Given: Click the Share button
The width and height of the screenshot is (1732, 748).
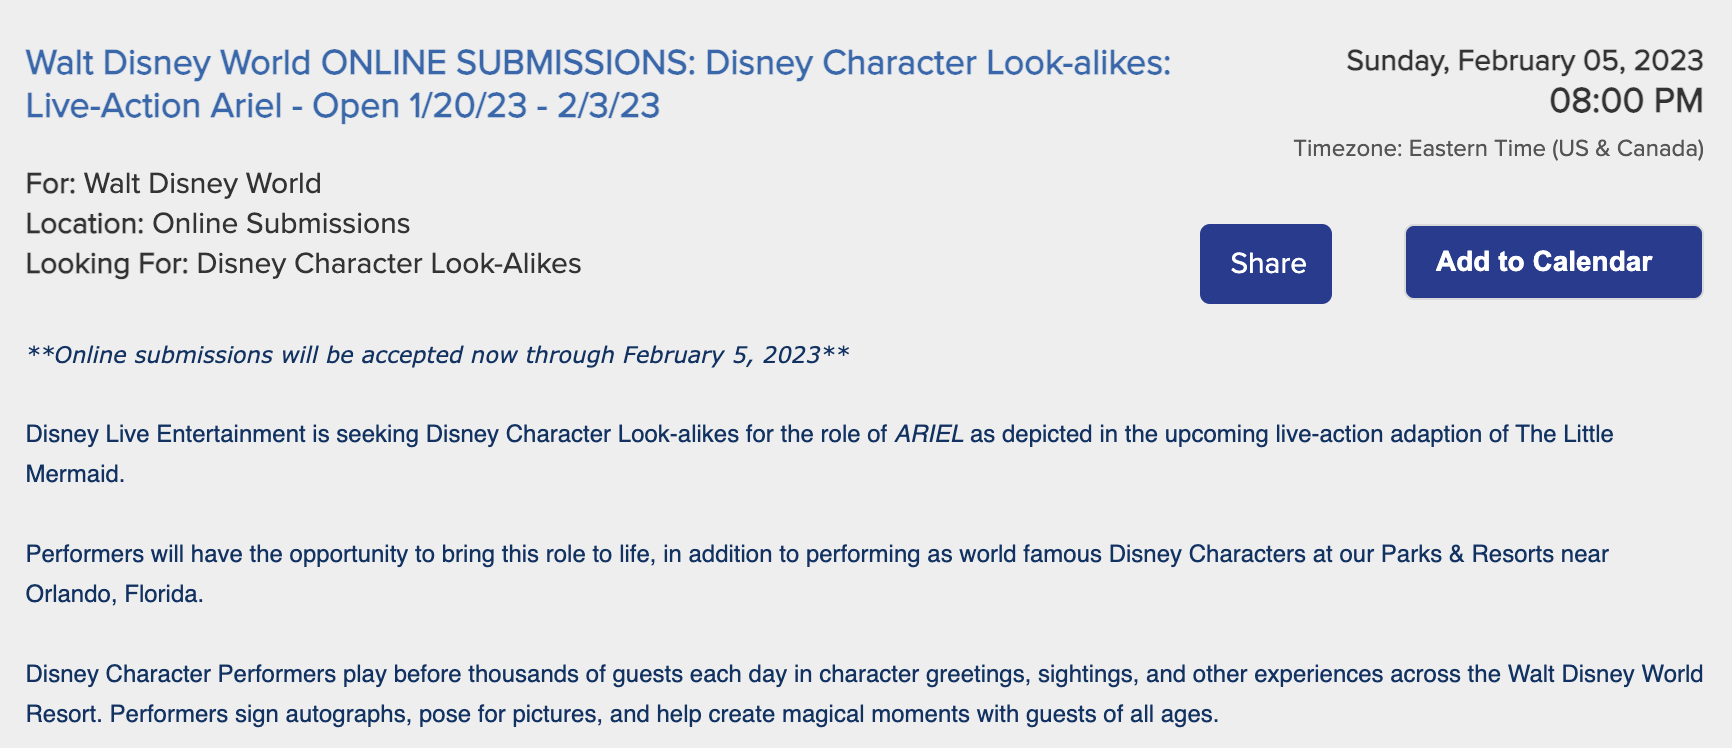Looking at the screenshot, I should point(1265,263).
